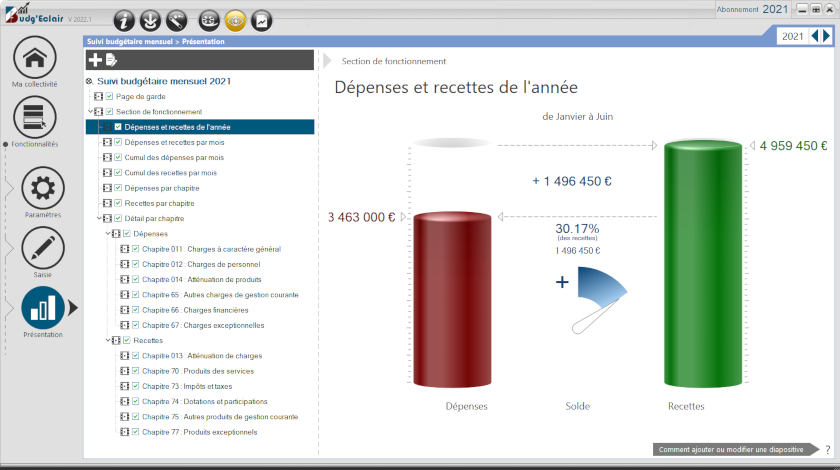Collapse the Dépenses subtree arrow
840x470 pixels.
[108, 234]
